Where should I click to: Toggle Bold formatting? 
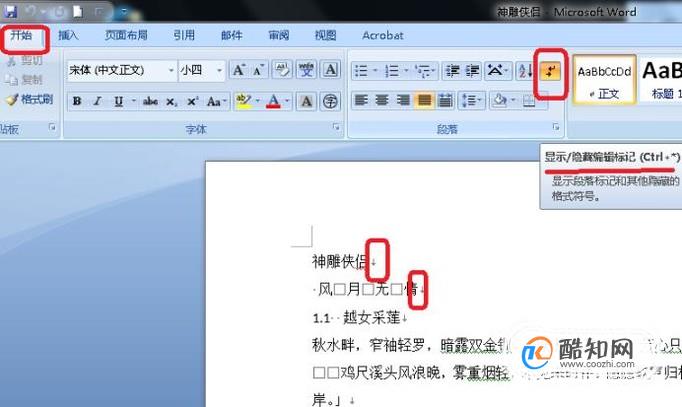click(x=77, y=101)
